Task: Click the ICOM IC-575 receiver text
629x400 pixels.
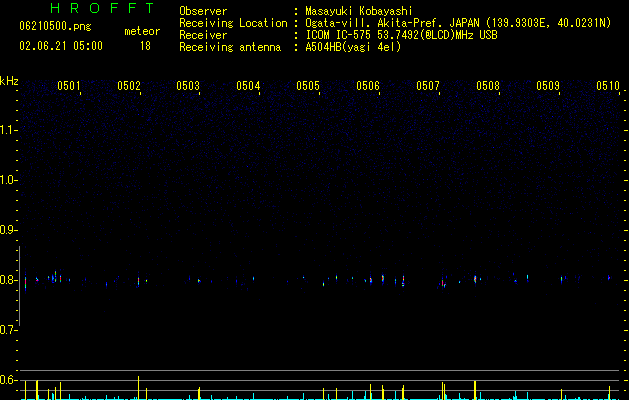Action: (x=401, y=35)
